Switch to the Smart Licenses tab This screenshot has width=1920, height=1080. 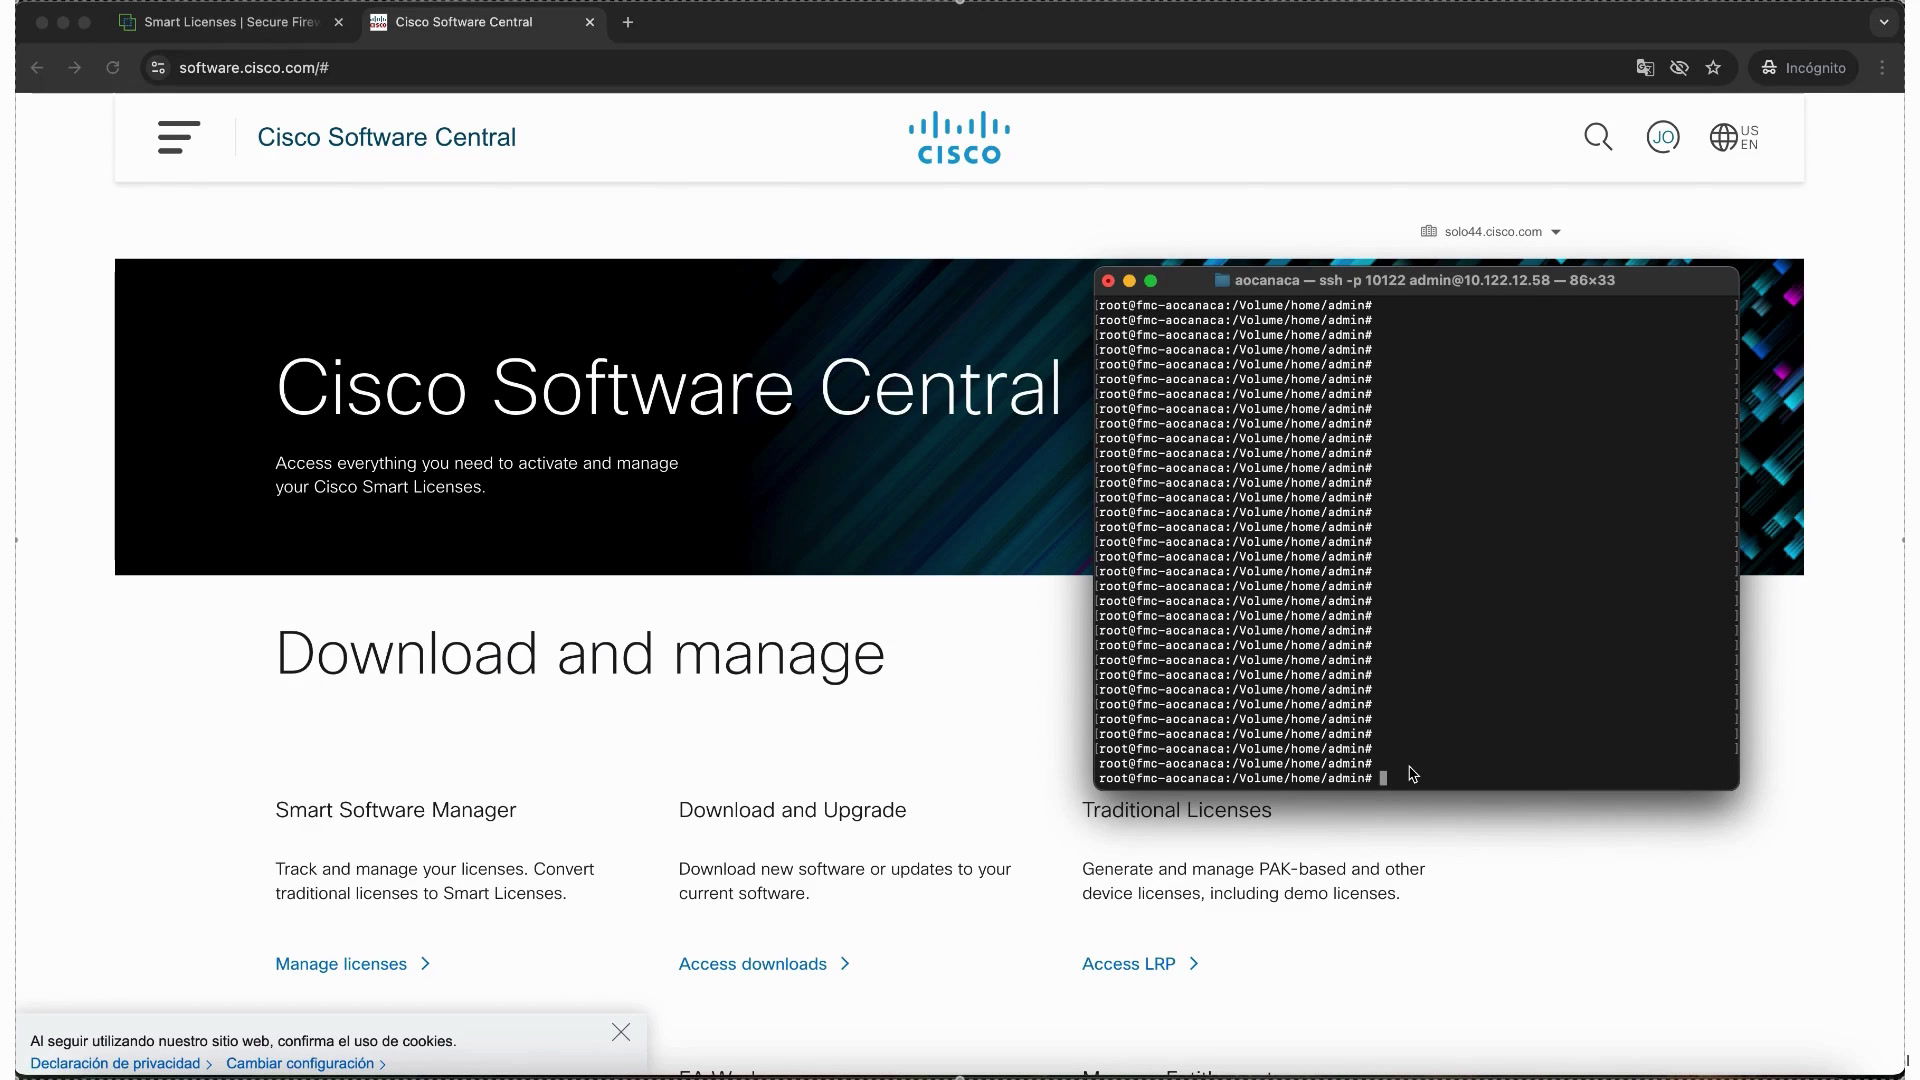pos(232,22)
